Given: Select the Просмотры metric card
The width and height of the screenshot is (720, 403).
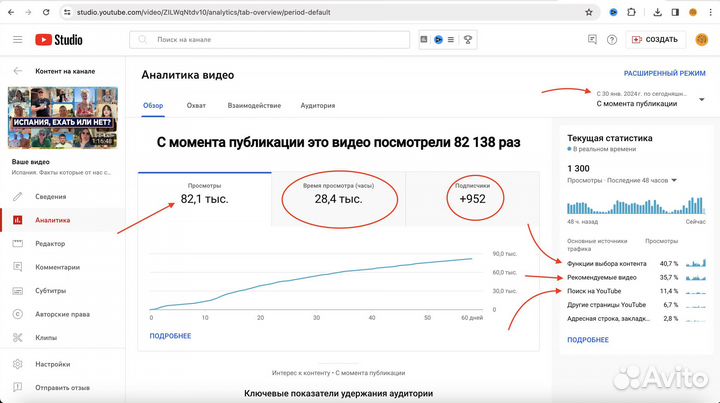Looking at the screenshot, I should click(204, 199).
